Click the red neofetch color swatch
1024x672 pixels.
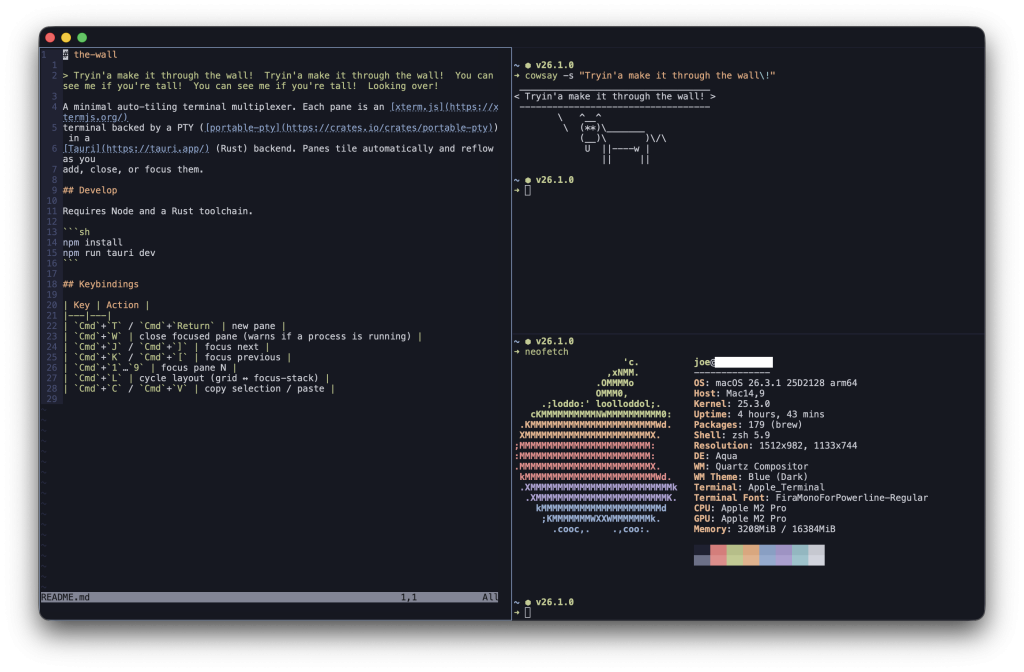[x=718, y=556]
